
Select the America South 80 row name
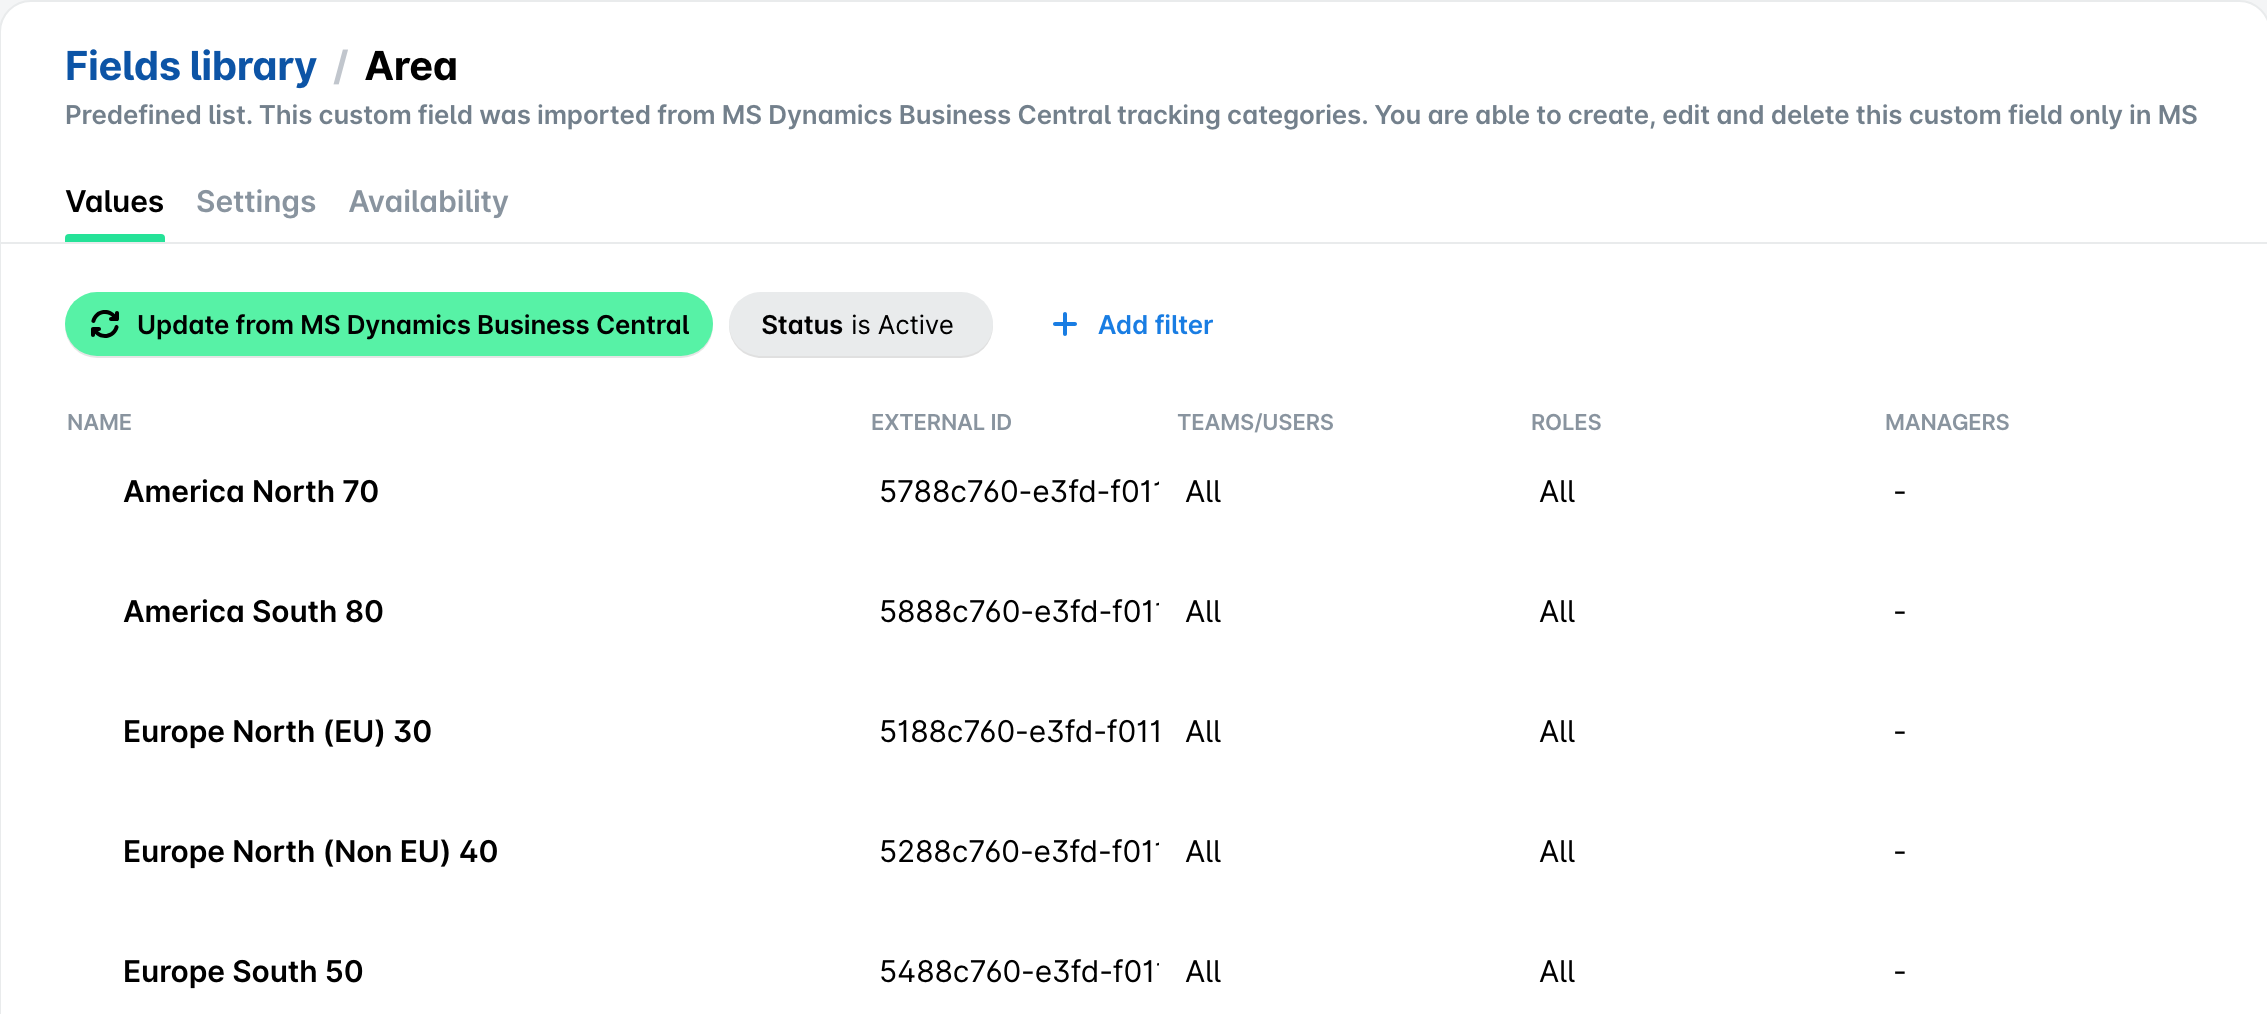[x=253, y=611]
